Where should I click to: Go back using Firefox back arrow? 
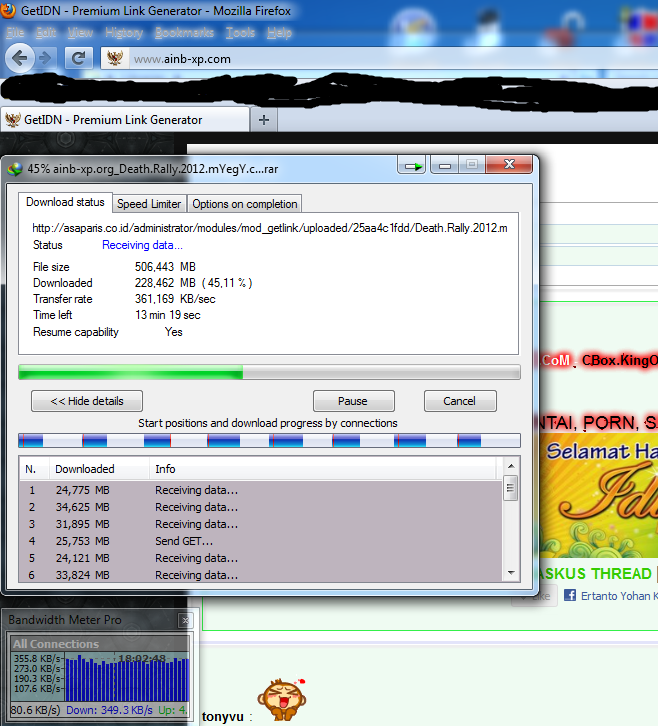point(19,58)
